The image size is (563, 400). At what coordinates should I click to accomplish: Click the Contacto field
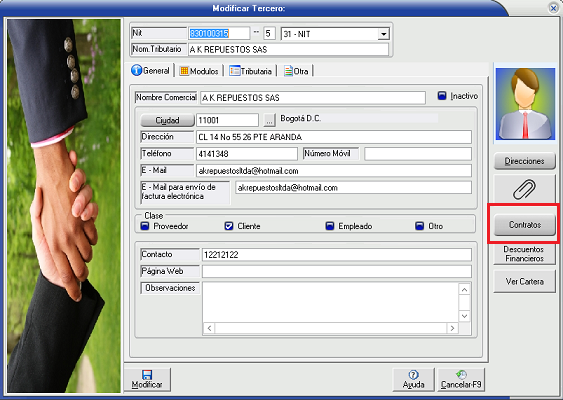click(x=337, y=255)
